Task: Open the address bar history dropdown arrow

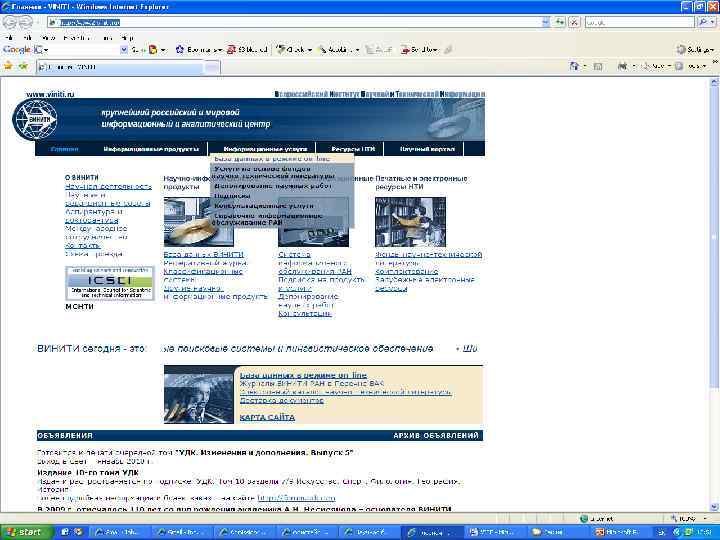Action: pyautogui.click(x=545, y=22)
